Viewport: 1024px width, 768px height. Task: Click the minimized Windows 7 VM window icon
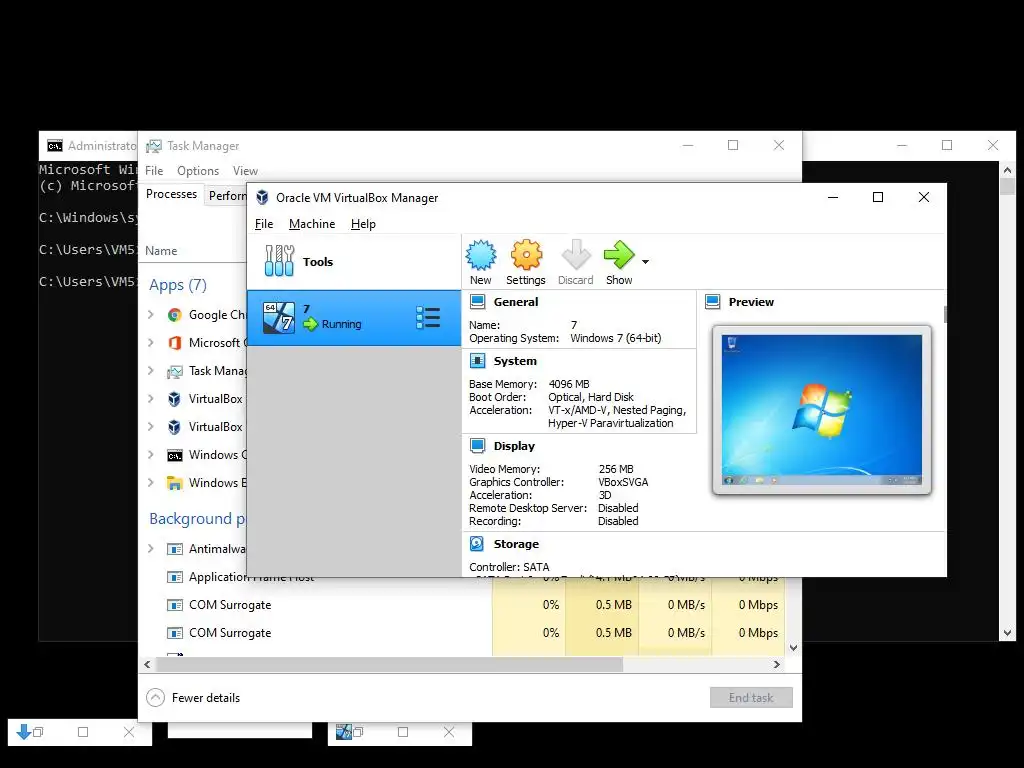pyautogui.click(x=344, y=732)
